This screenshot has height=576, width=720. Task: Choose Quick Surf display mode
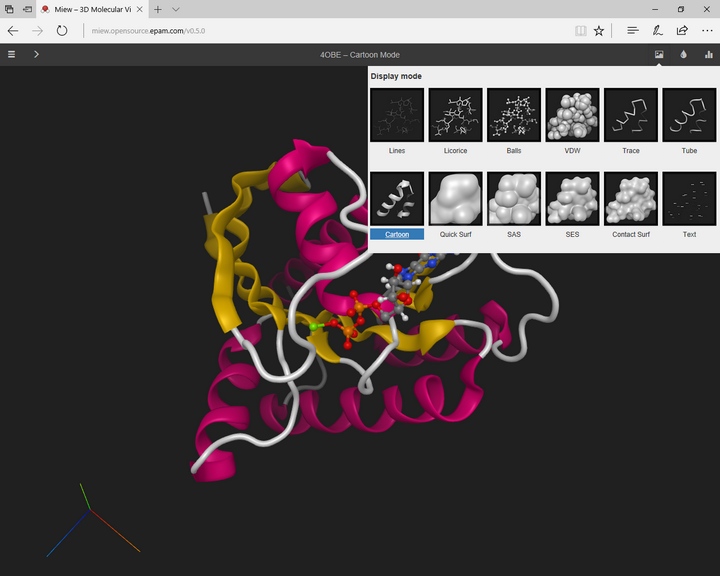(455, 199)
